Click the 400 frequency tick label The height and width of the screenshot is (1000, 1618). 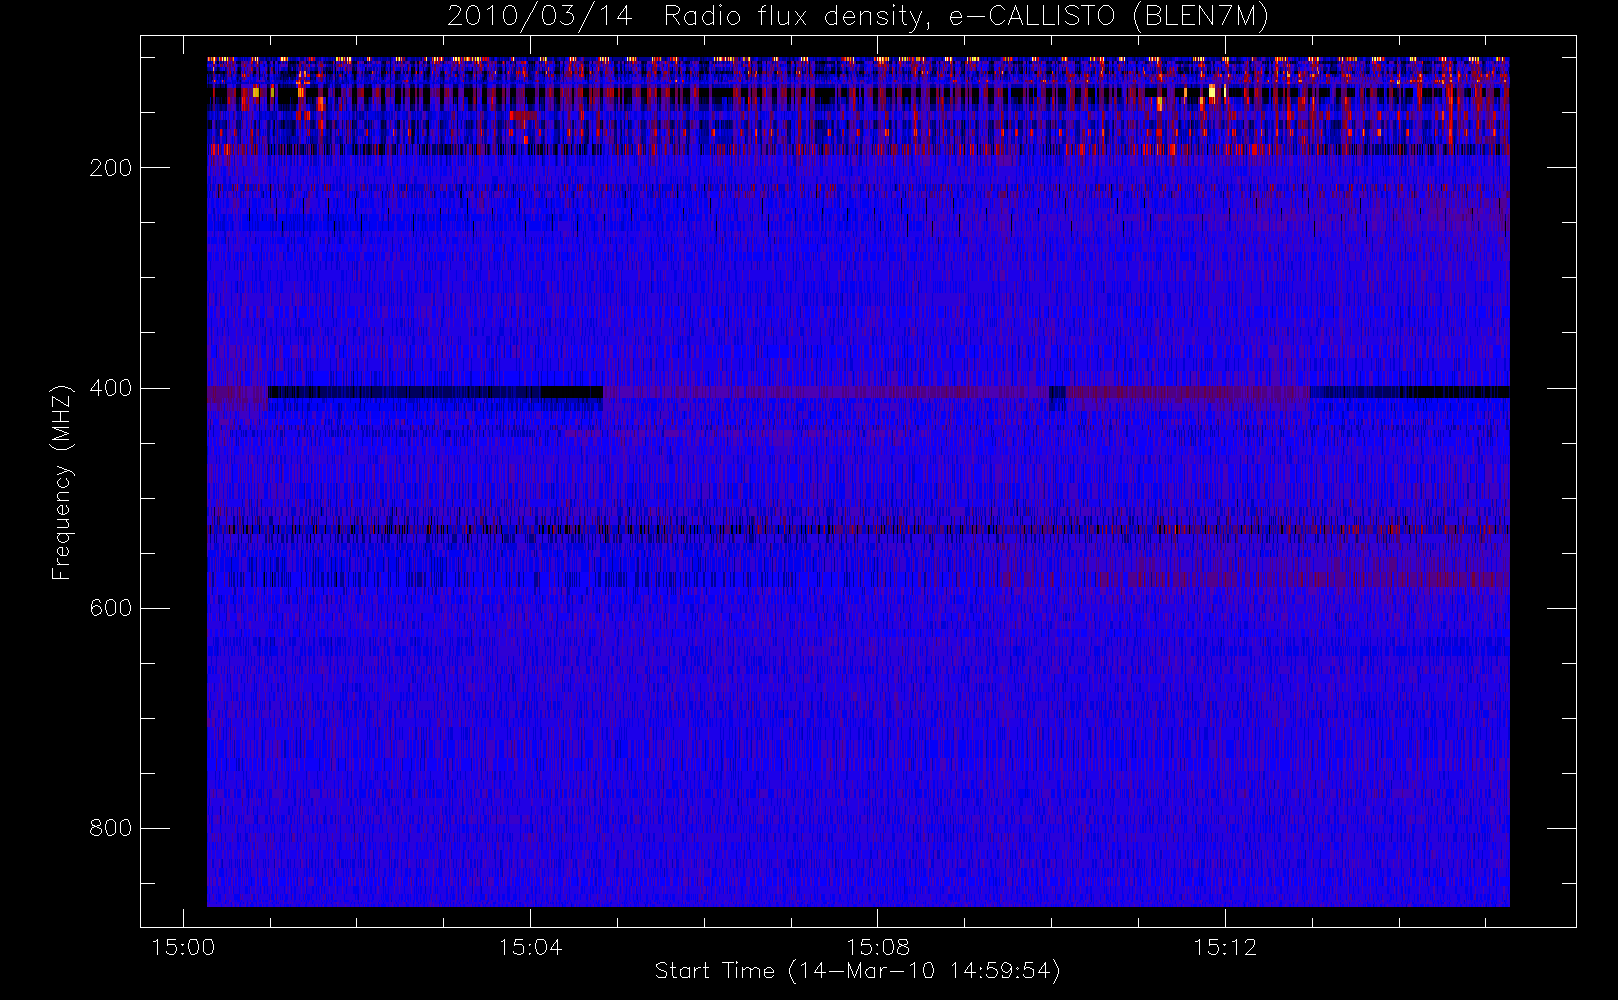[110, 388]
